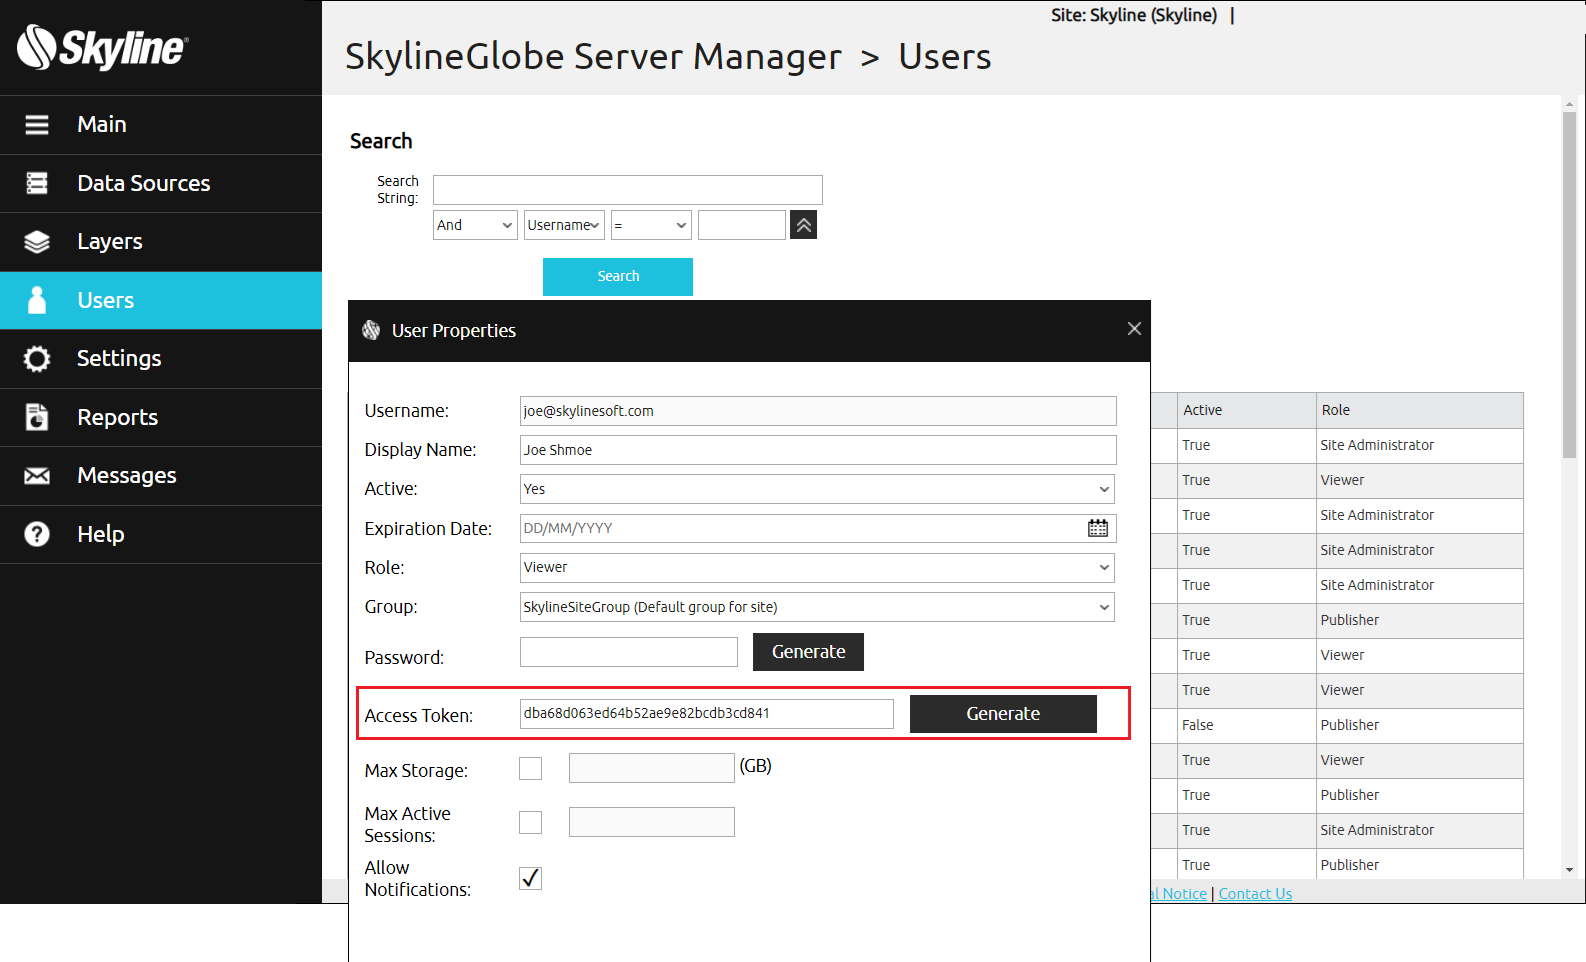The width and height of the screenshot is (1586, 962).
Task: Open the Reports section
Action: tap(161, 417)
